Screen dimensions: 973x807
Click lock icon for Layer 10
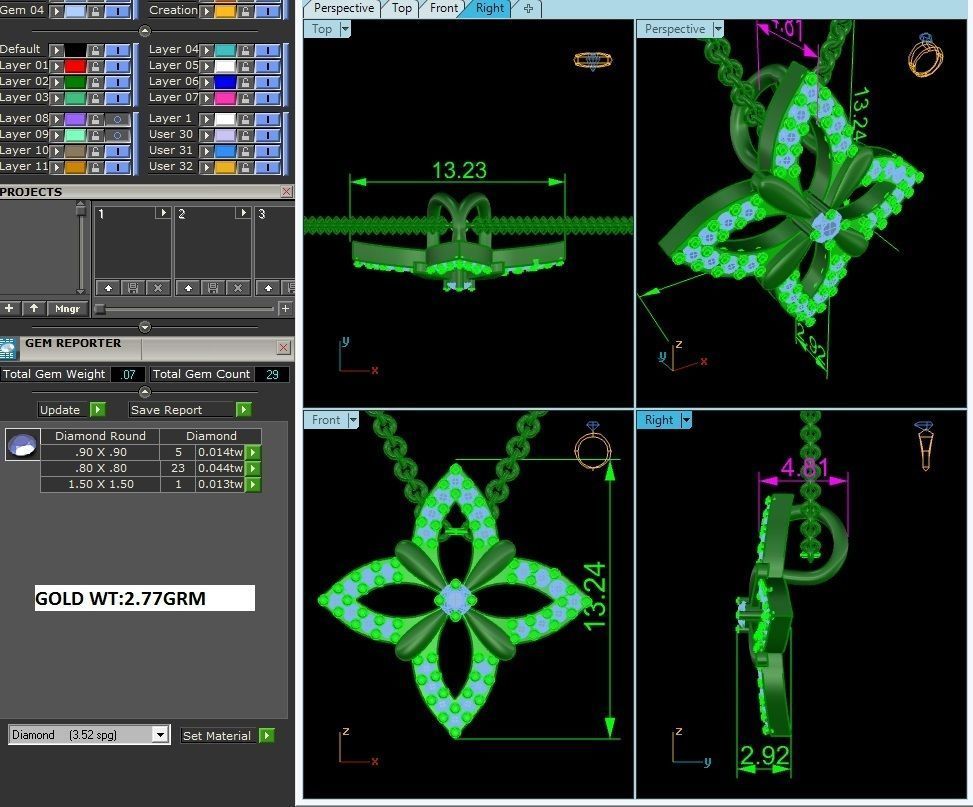(95, 151)
